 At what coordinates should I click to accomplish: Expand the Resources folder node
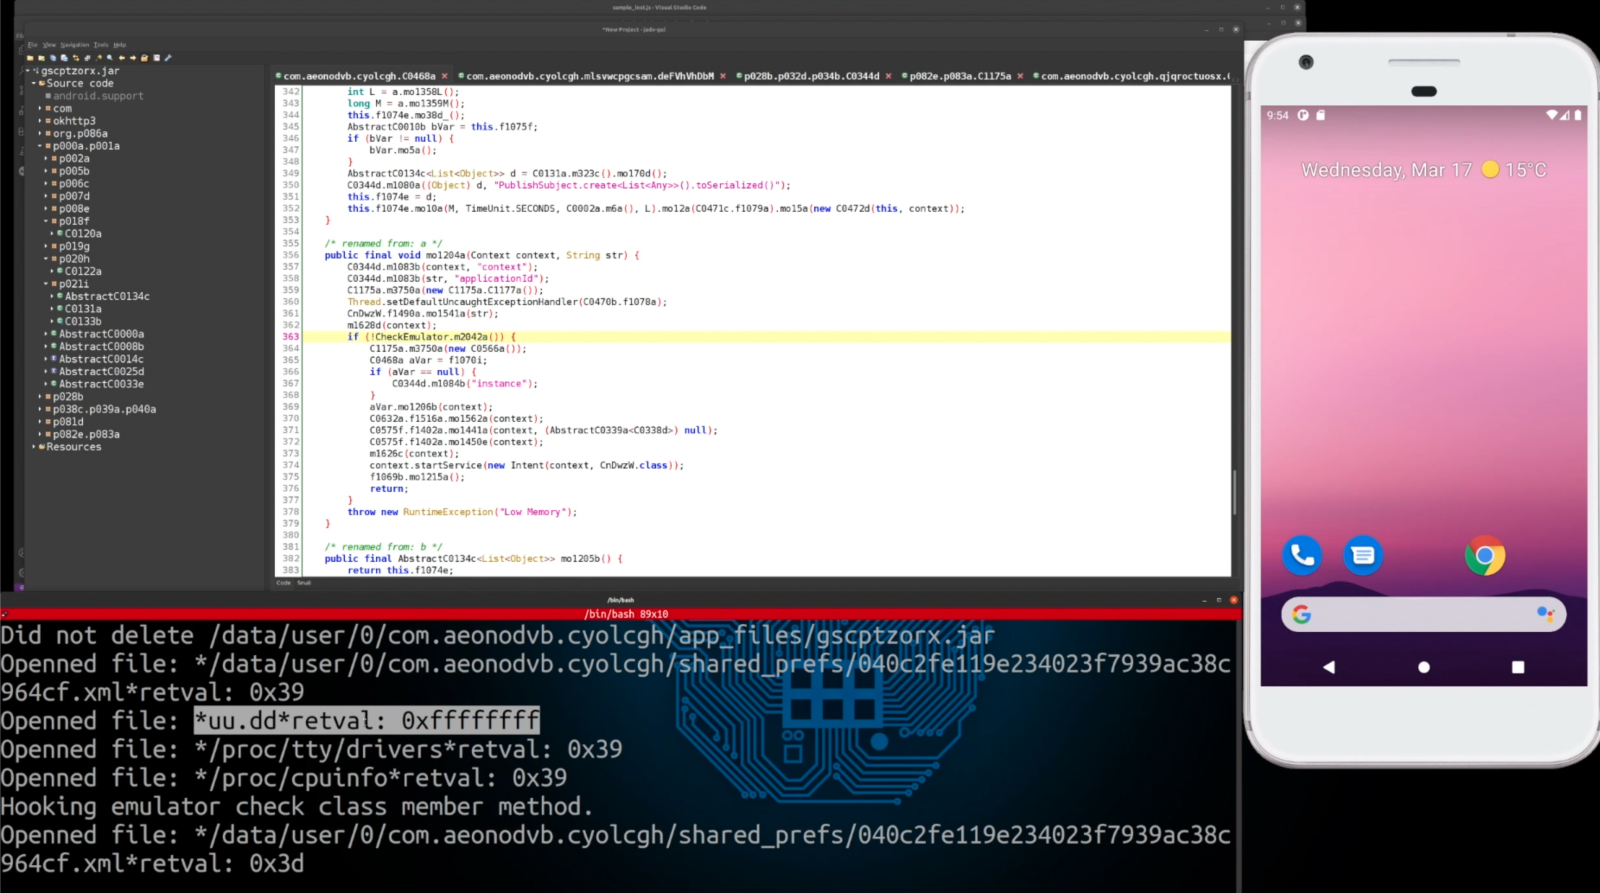pyautogui.click(x=34, y=447)
